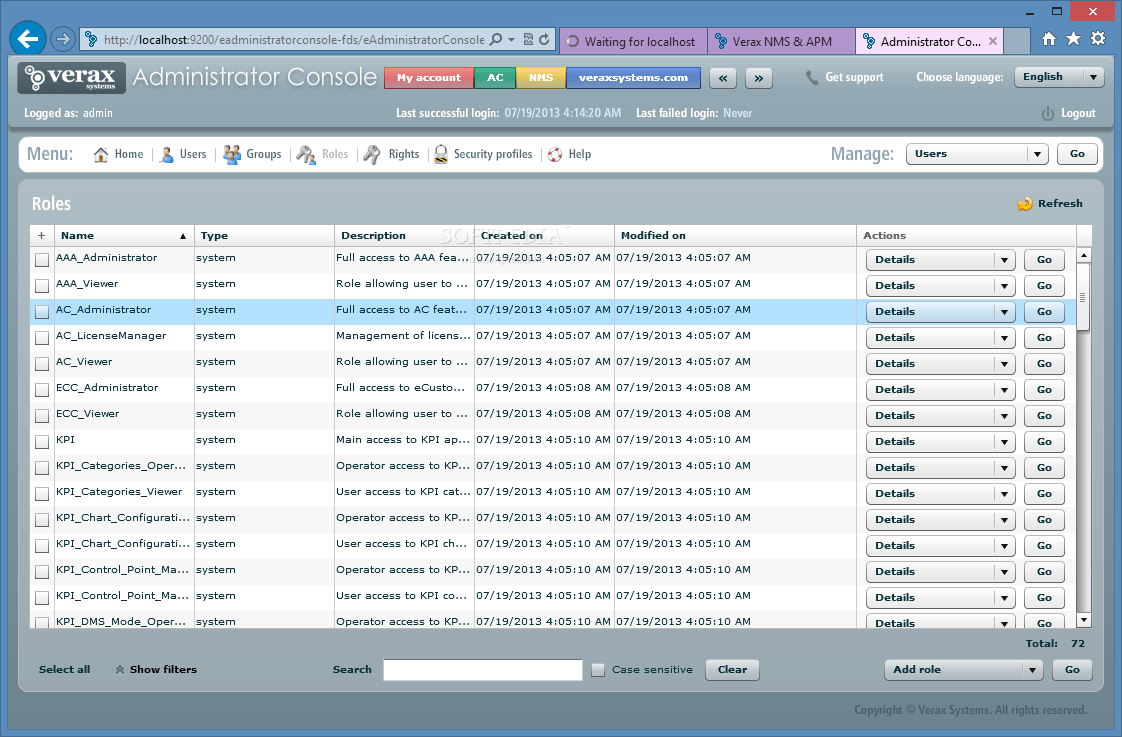Select the Users menu icon

[164, 154]
